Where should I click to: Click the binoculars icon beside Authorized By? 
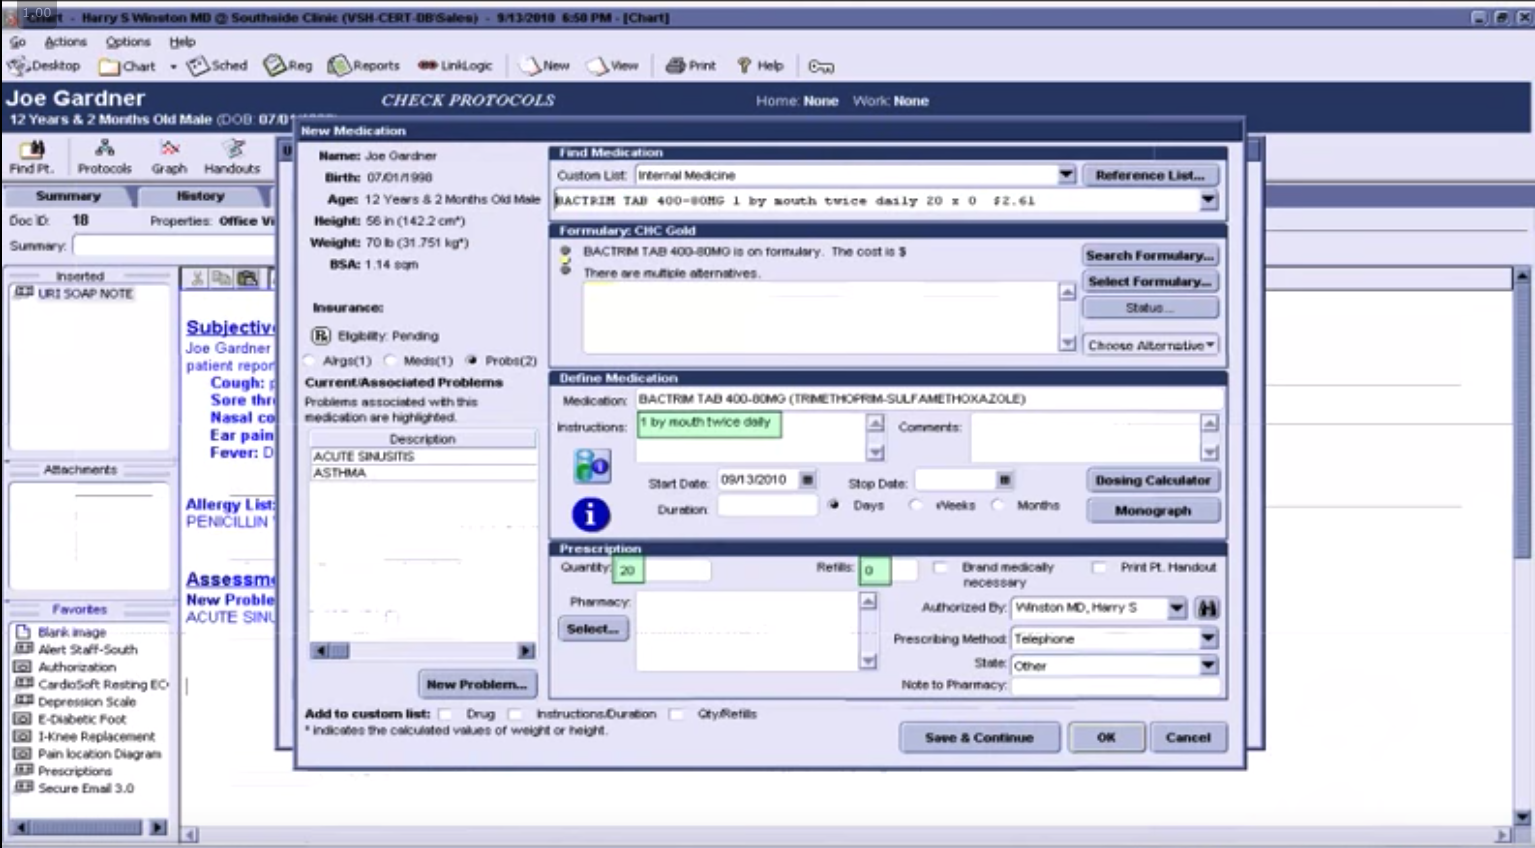(1206, 607)
